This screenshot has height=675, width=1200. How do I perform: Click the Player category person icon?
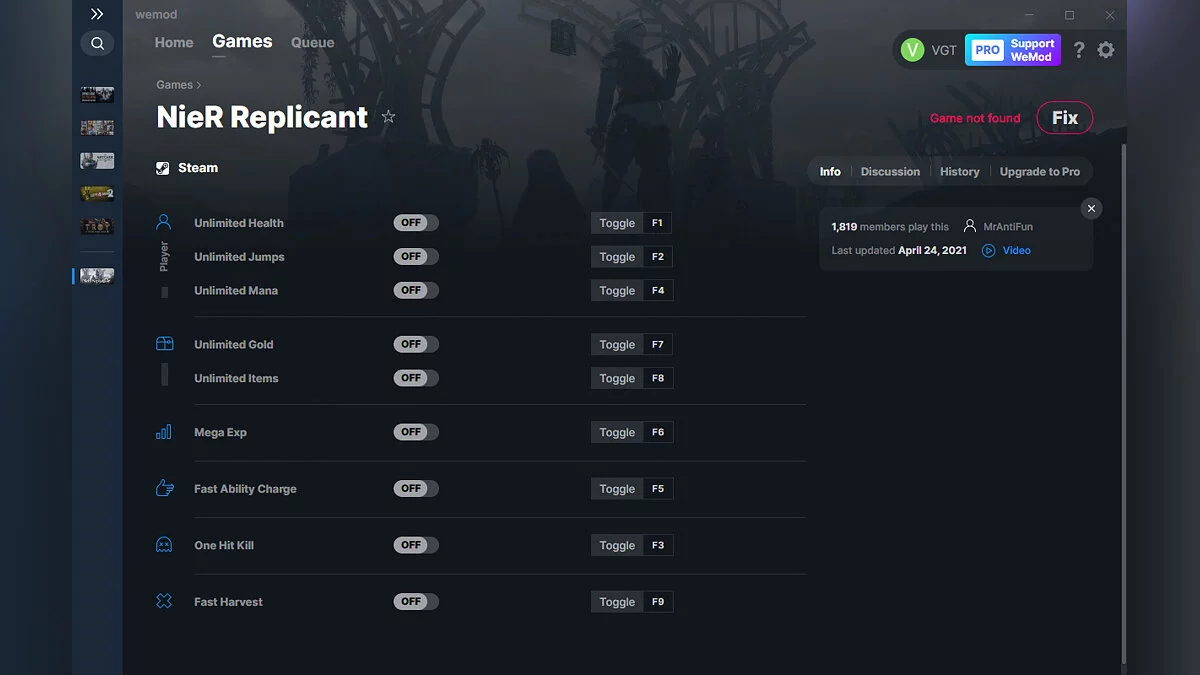pos(164,222)
